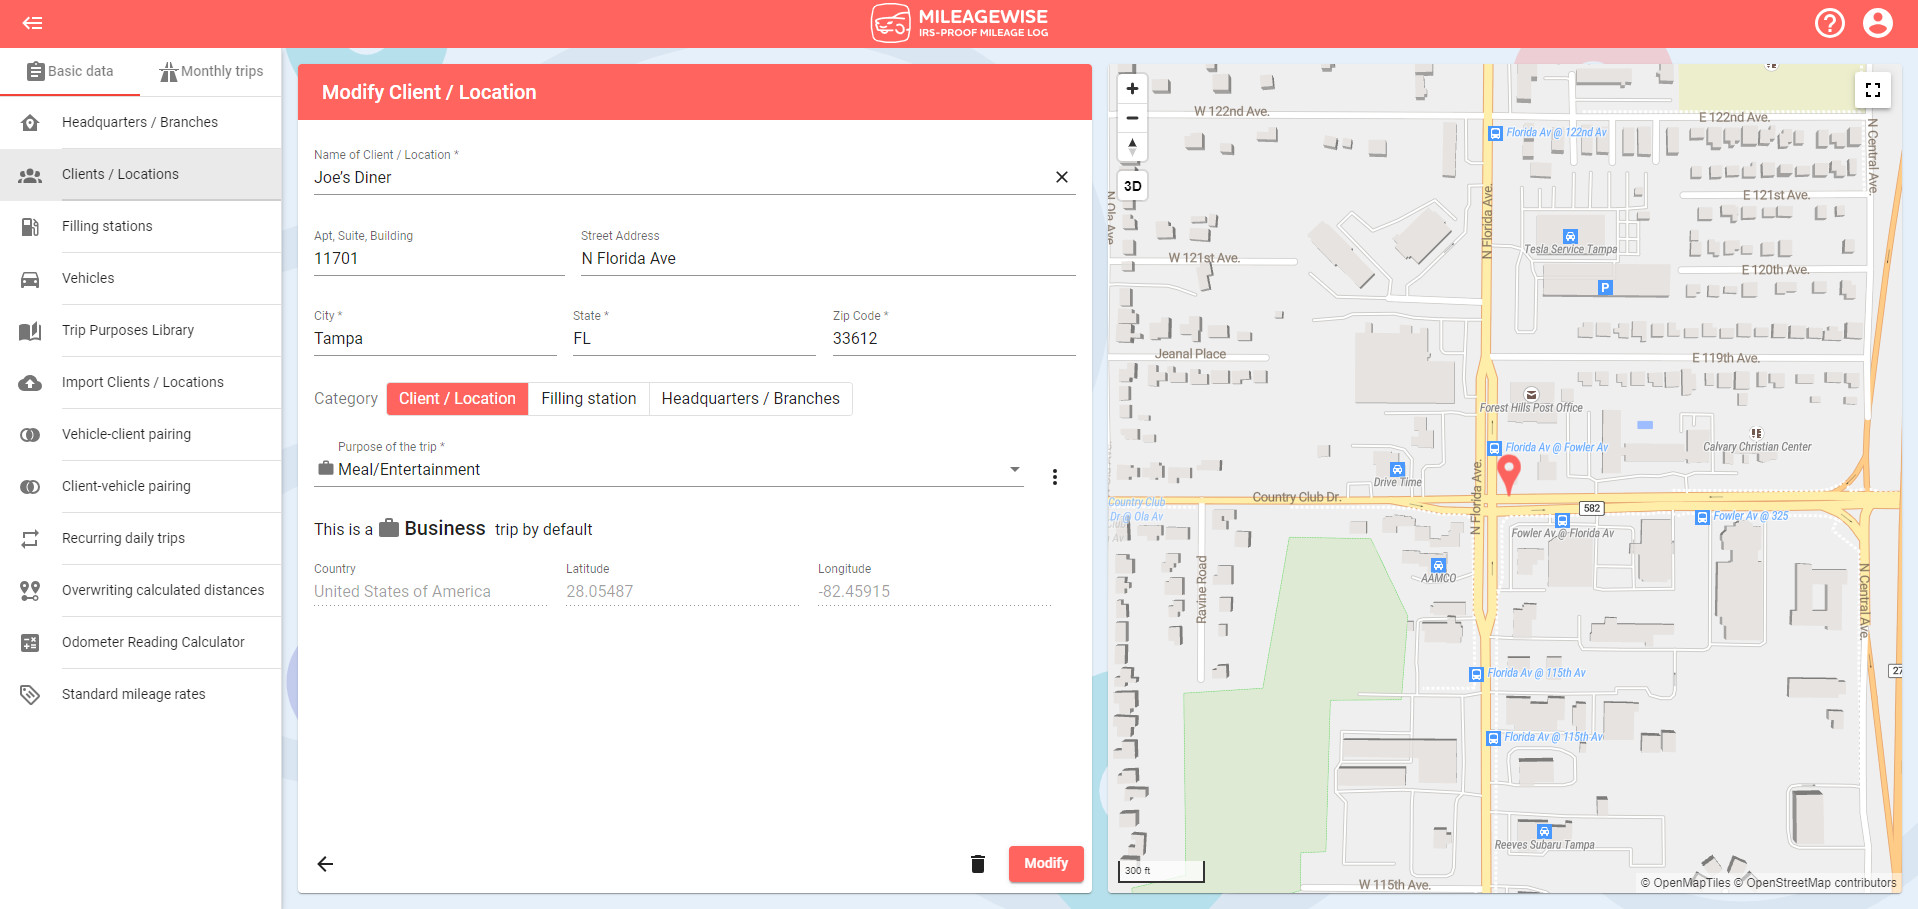
Task: Click the Vehicle-client pairing toggle icon
Action: tap(30, 435)
